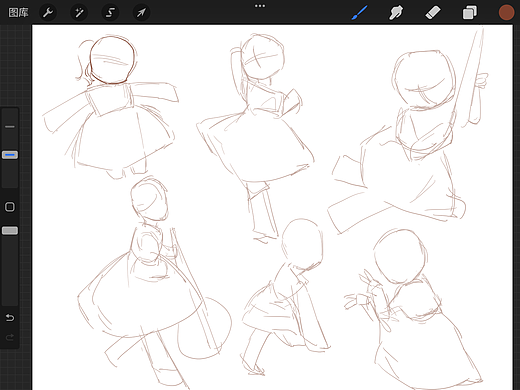The width and height of the screenshot is (520, 390).
Task: Click the blue brush size slider handle
Action: pos(10,155)
